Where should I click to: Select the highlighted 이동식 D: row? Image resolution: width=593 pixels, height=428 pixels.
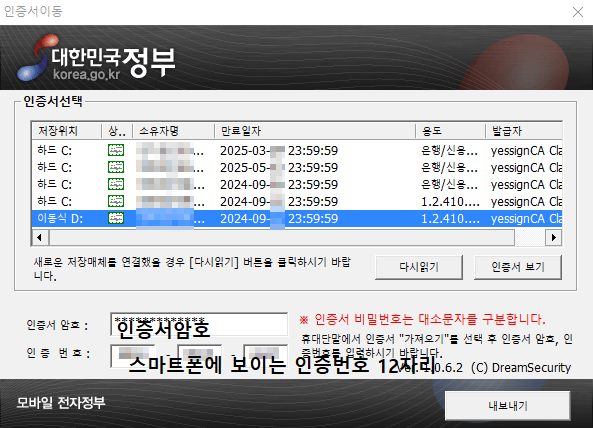tap(297, 218)
